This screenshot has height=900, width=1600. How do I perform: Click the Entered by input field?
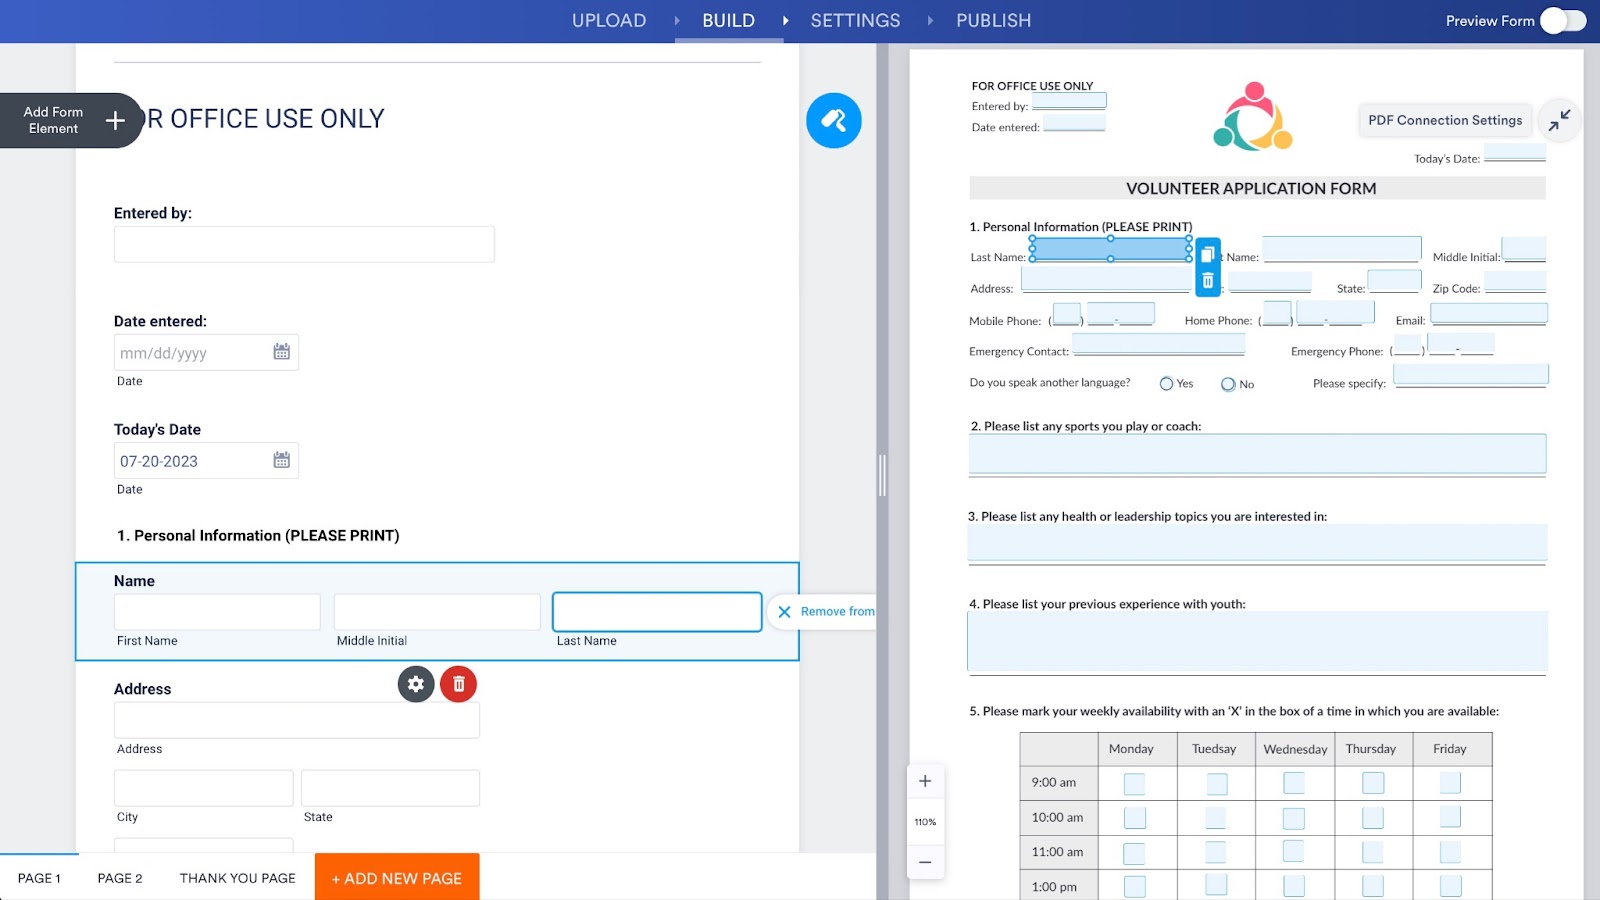click(x=304, y=244)
